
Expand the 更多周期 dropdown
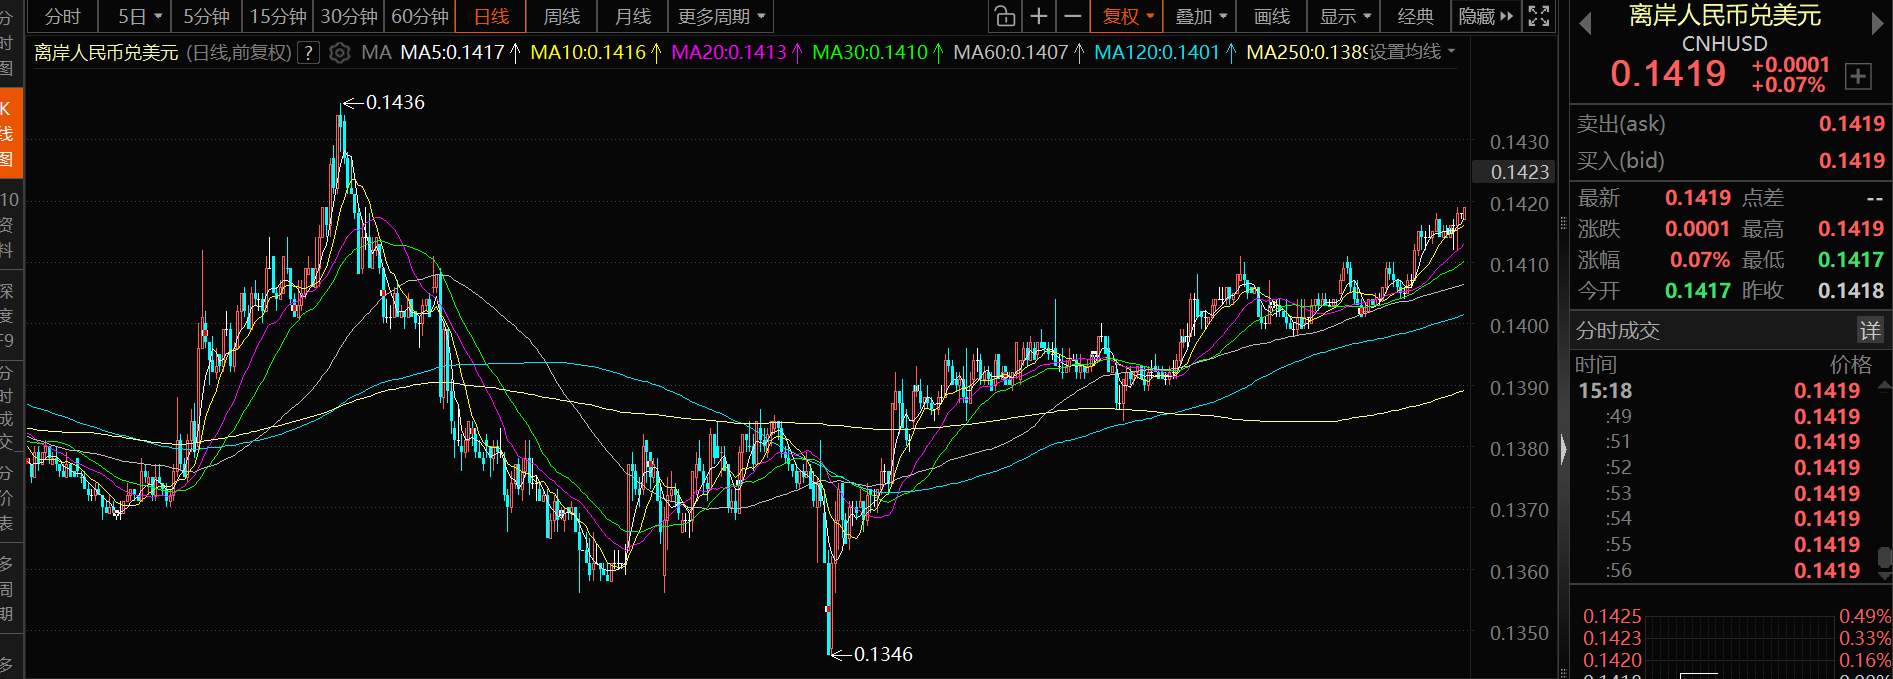point(721,16)
